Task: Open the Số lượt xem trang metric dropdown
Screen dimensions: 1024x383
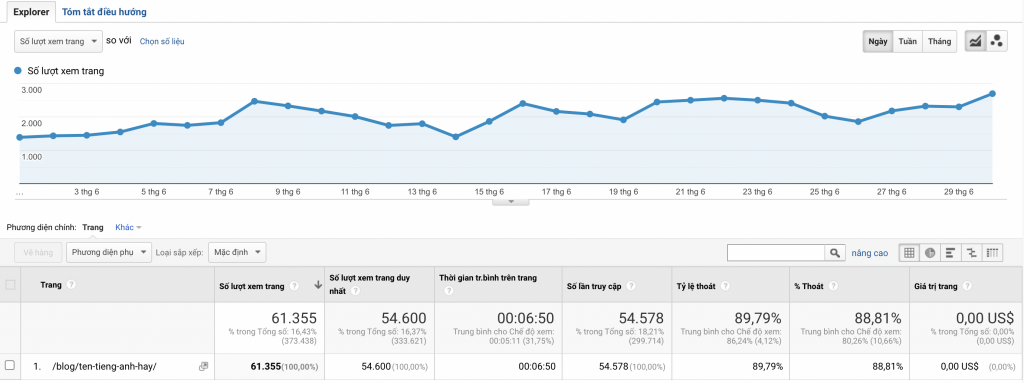Action: click(x=58, y=41)
